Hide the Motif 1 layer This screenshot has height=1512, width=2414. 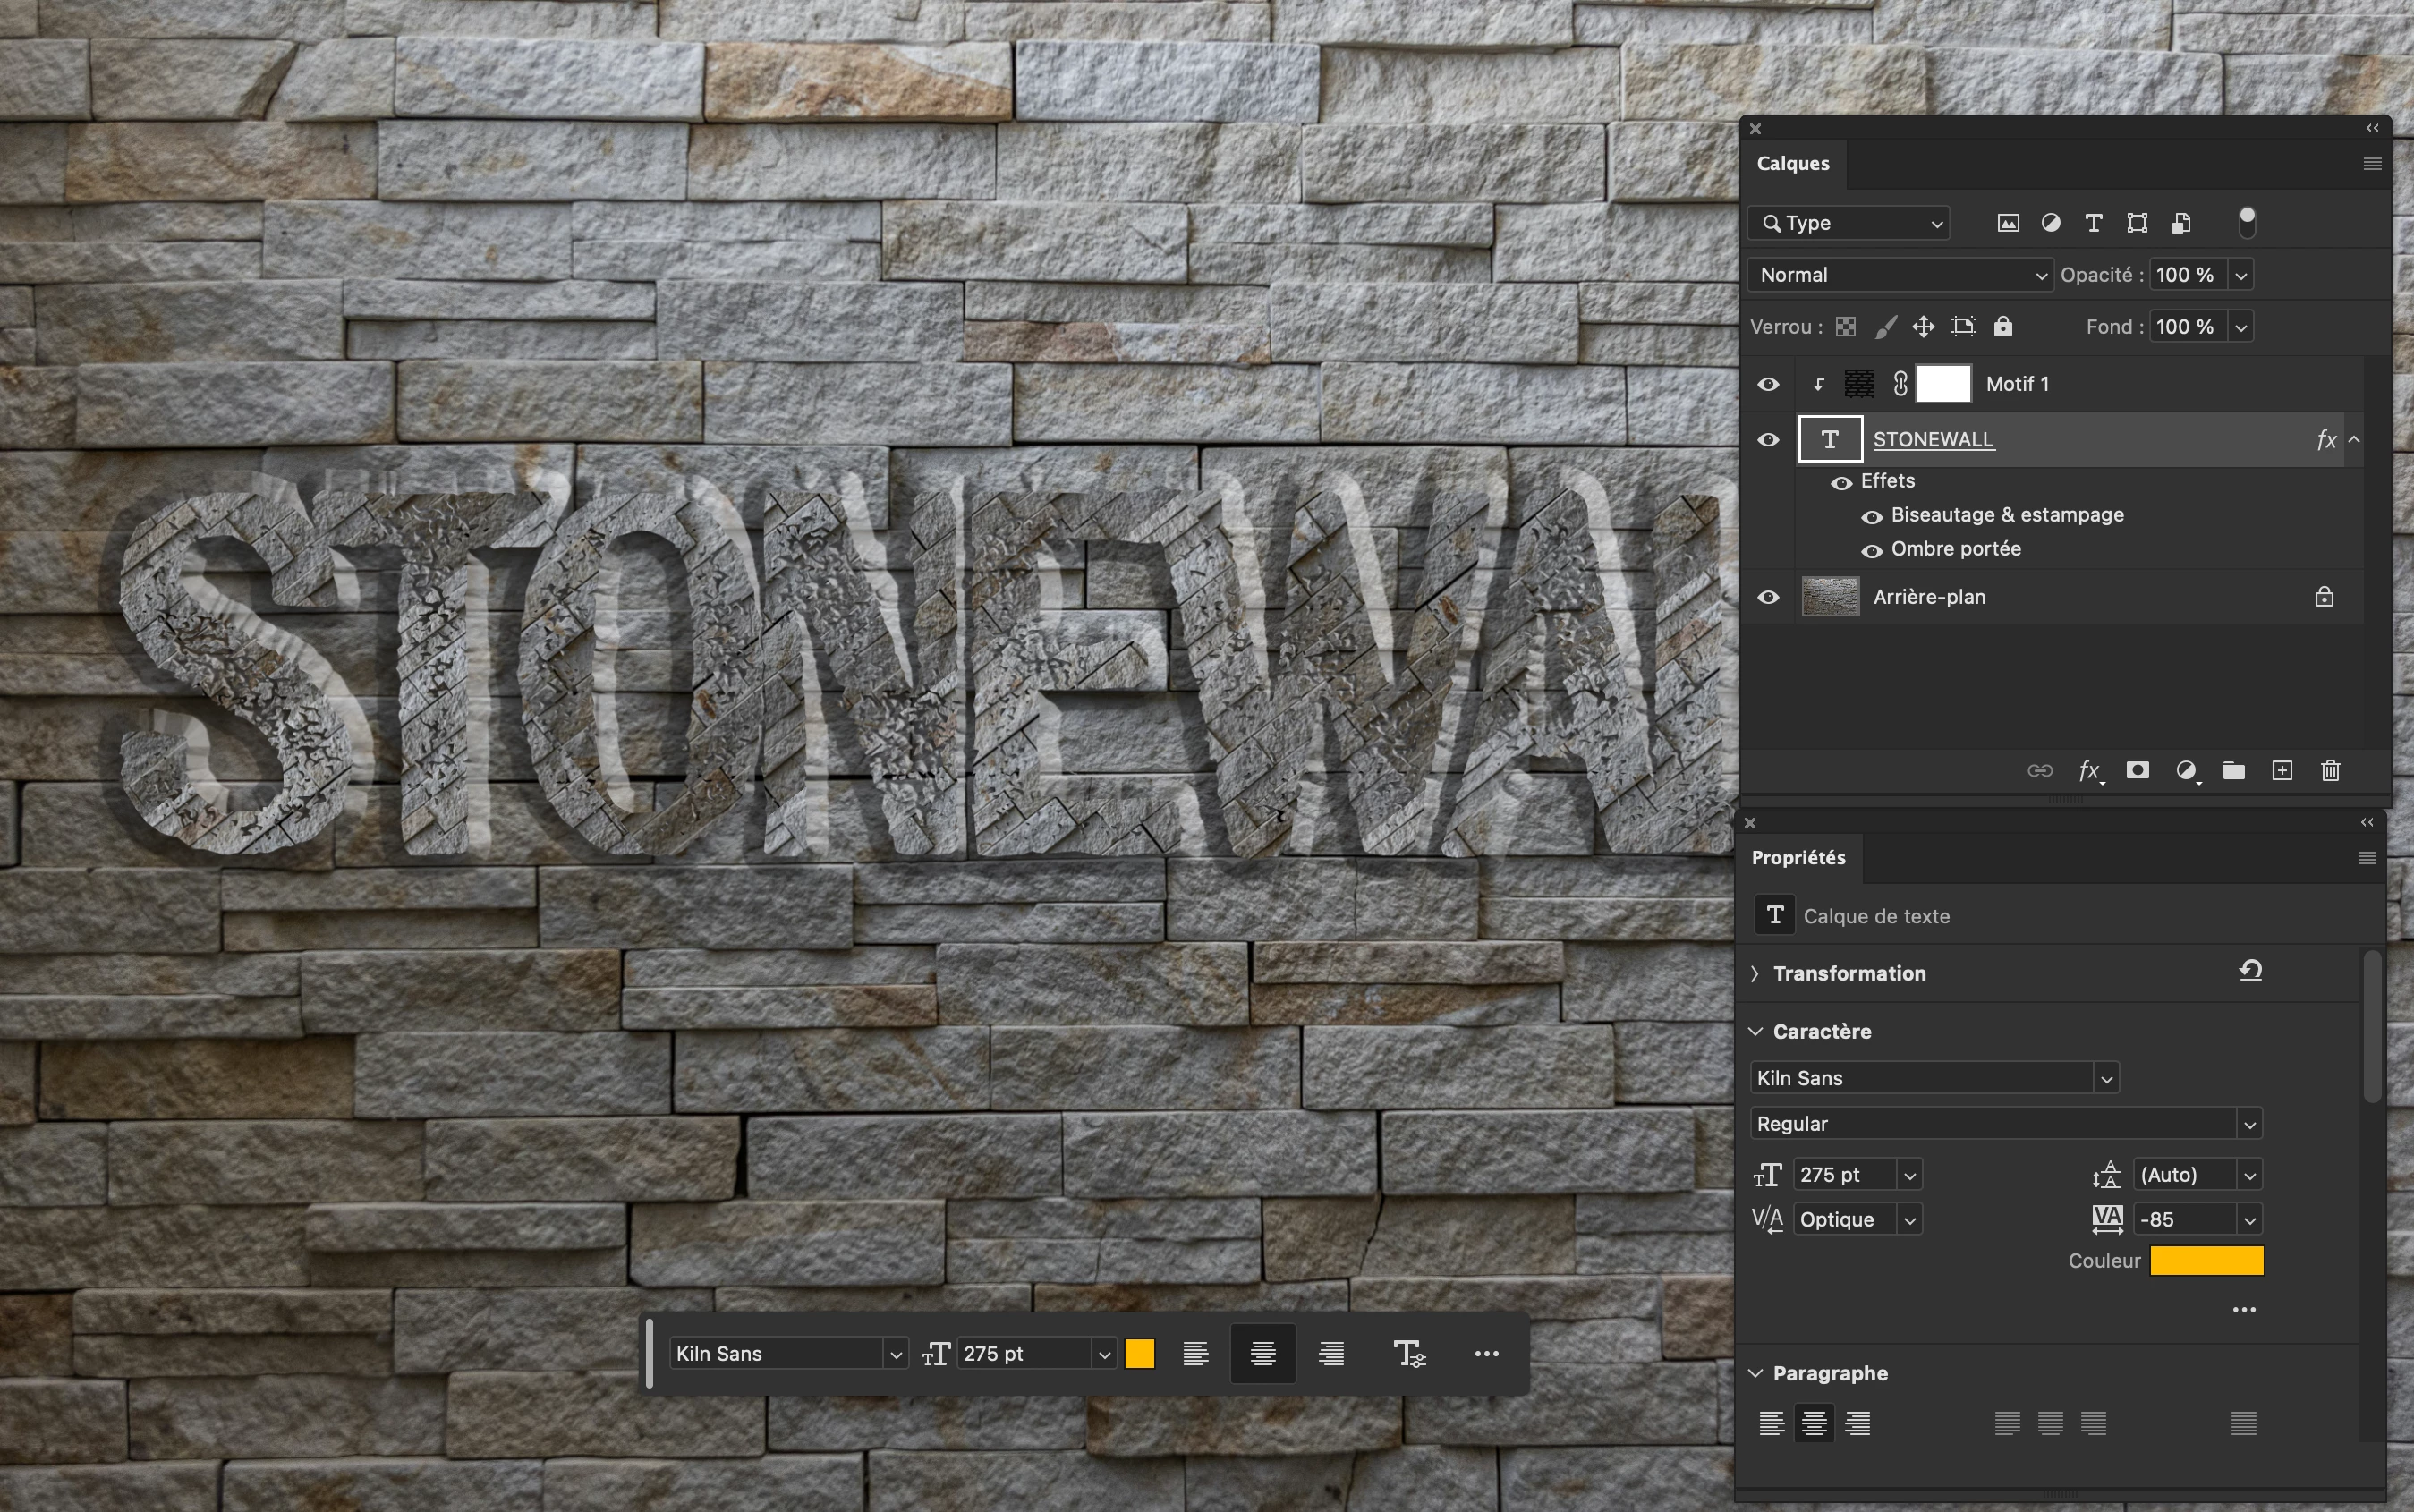coord(1768,384)
